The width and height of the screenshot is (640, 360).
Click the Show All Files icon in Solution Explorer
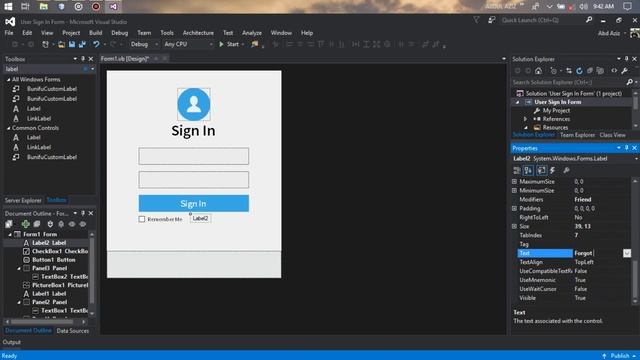click(x=600, y=71)
